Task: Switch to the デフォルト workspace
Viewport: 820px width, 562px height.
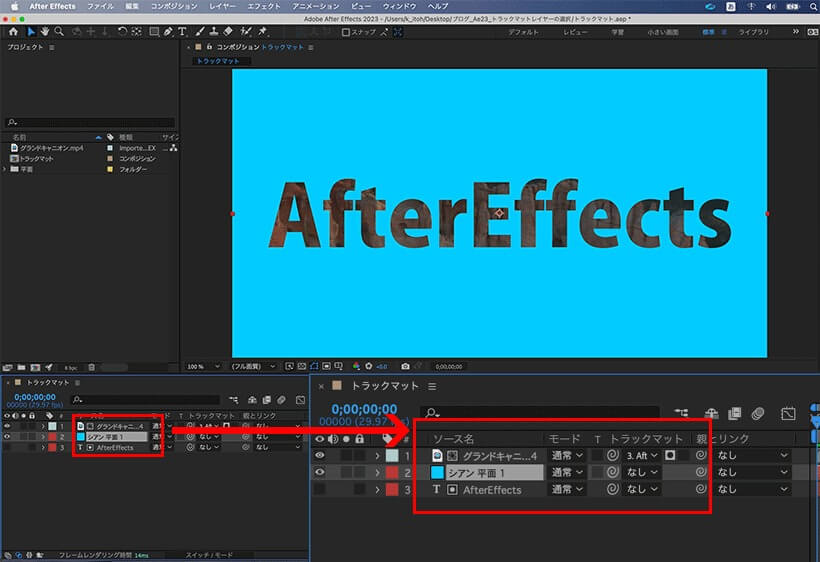Action: pos(523,32)
